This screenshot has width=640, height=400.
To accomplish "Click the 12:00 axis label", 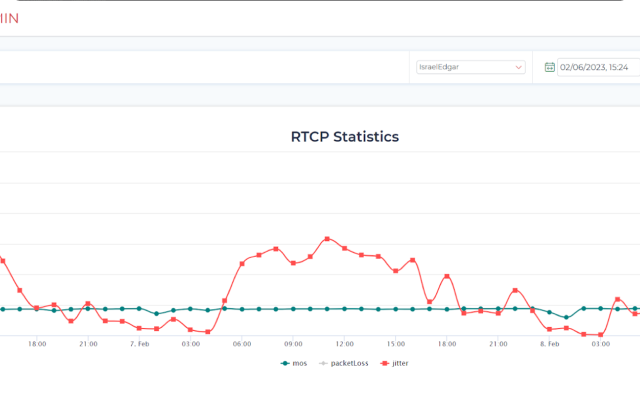I will click(x=344, y=344).
